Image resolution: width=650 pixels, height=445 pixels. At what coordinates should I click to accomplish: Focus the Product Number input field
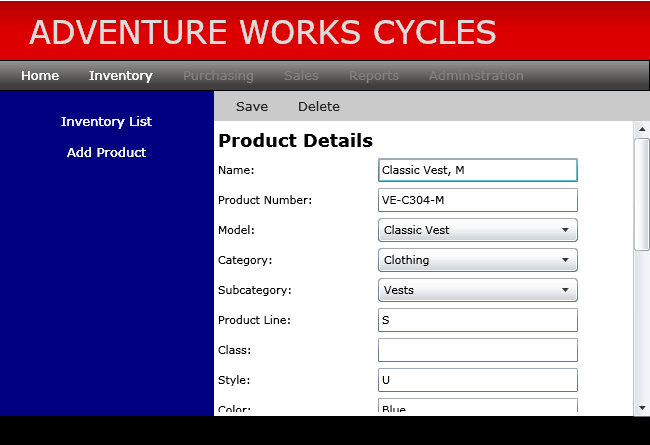pyautogui.click(x=478, y=200)
